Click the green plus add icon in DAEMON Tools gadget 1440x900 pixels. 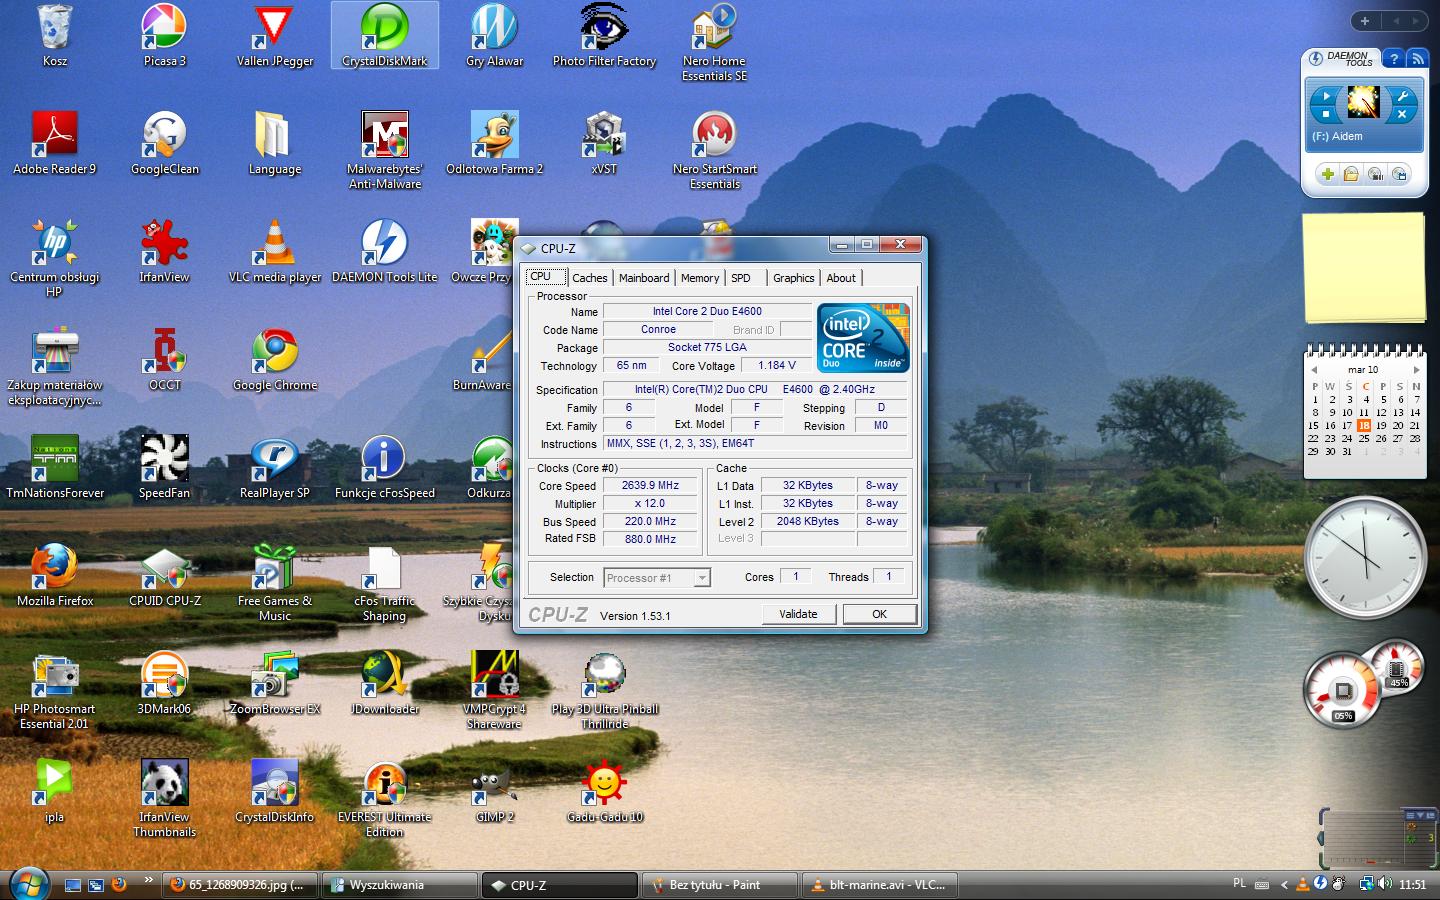point(1327,174)
